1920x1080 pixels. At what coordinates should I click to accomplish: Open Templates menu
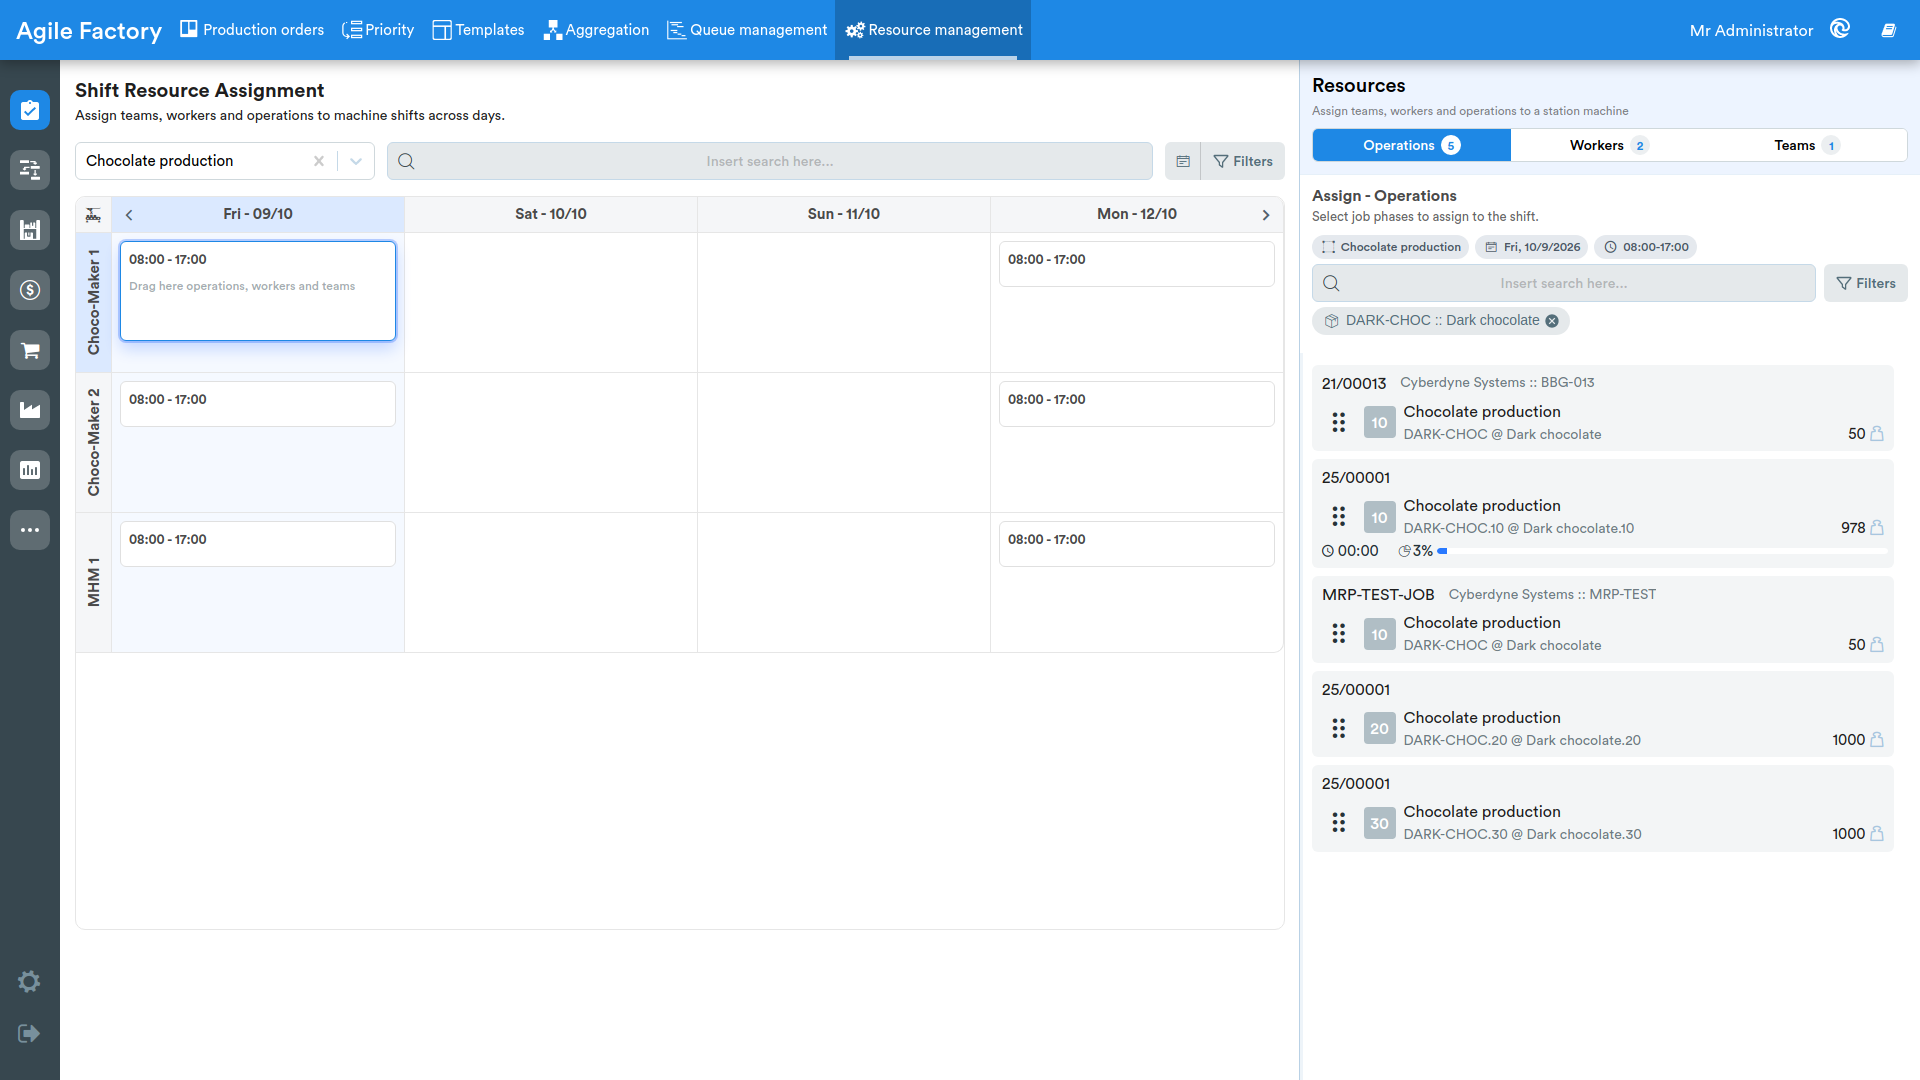[x=478, y=30]
